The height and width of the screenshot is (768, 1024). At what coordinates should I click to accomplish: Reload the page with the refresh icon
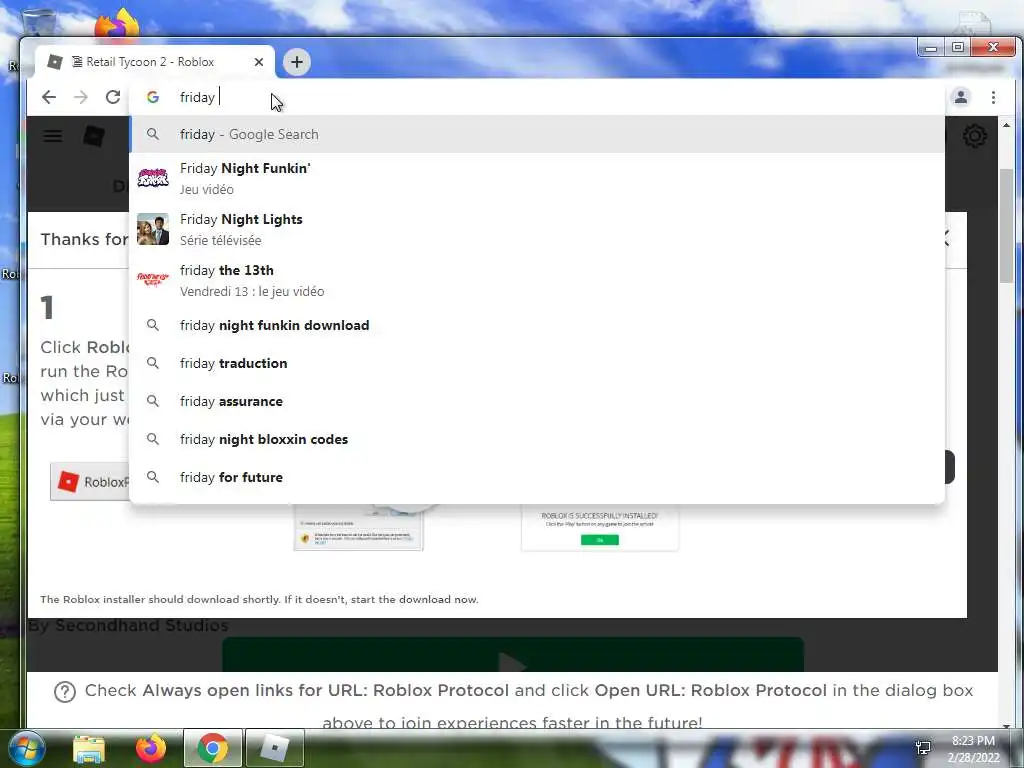113,97
